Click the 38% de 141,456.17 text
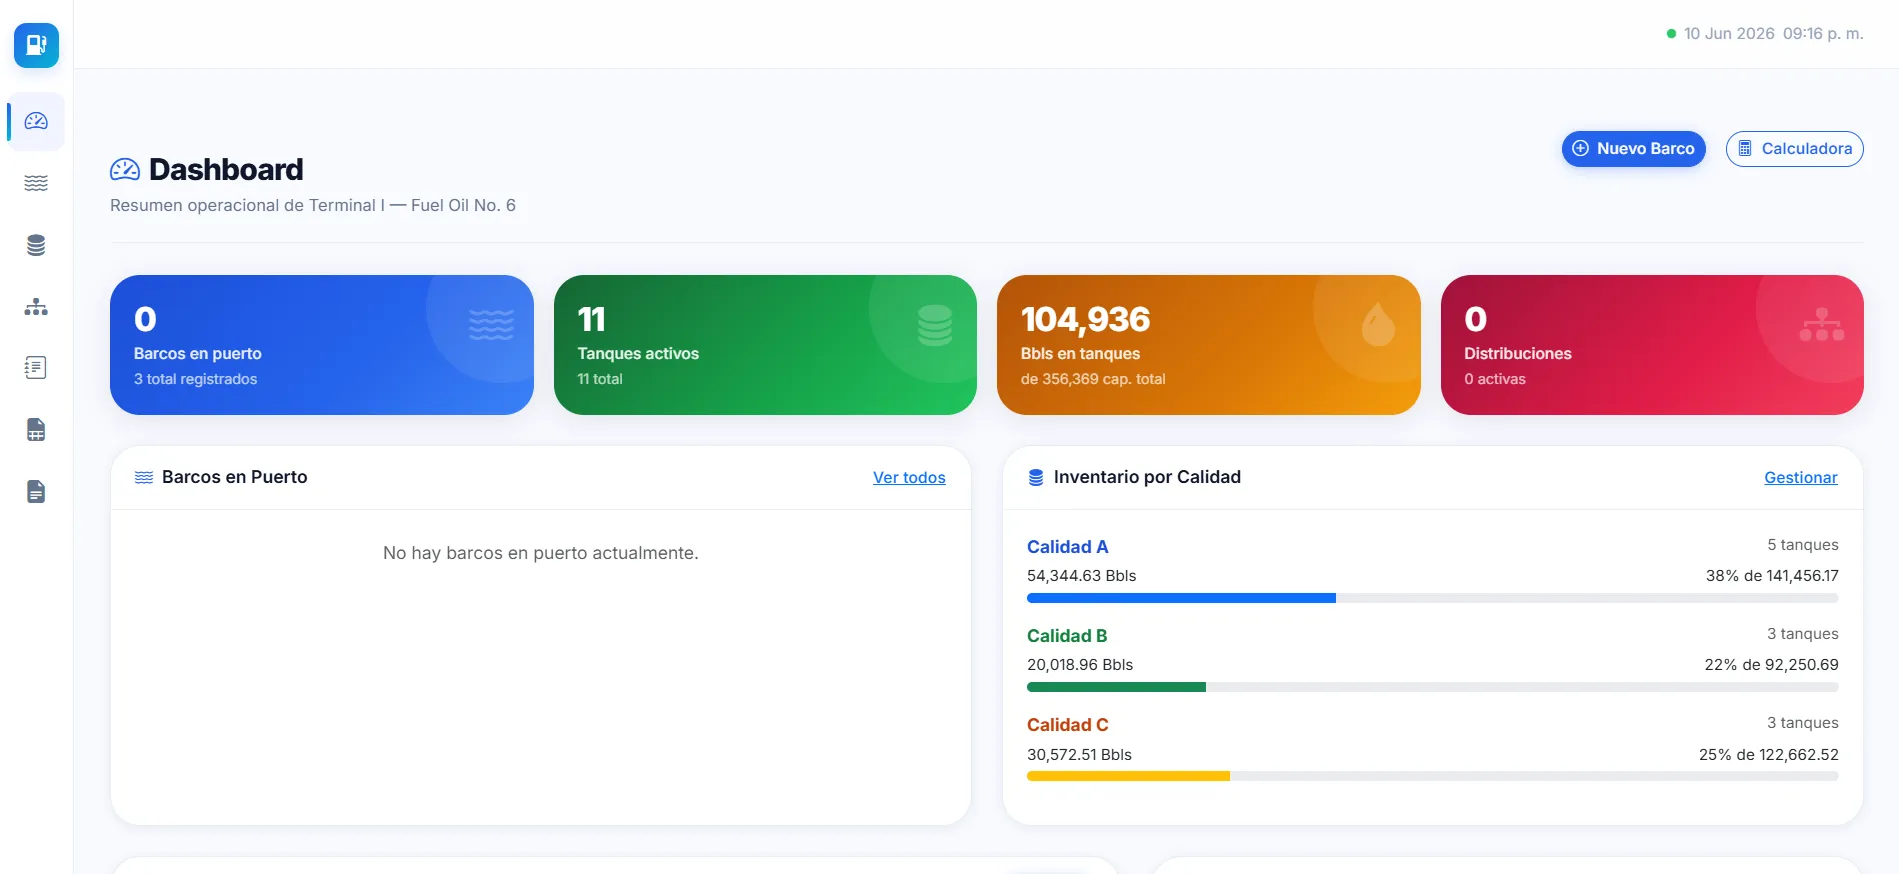 point(1772,576)
